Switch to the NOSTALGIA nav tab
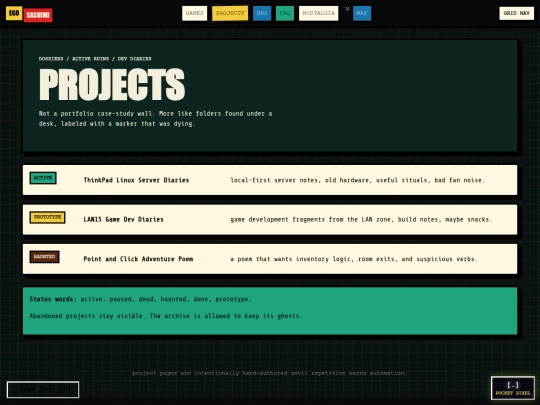 319,13
